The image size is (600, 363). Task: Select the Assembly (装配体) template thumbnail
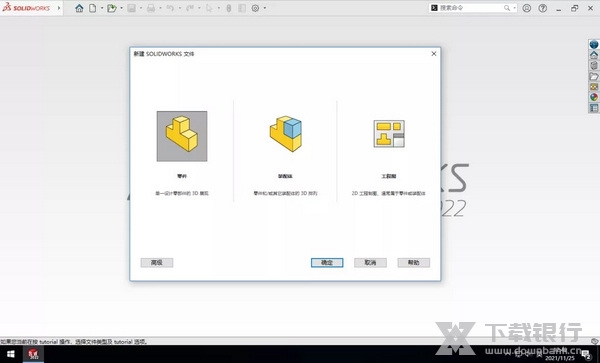pos(285,134)
